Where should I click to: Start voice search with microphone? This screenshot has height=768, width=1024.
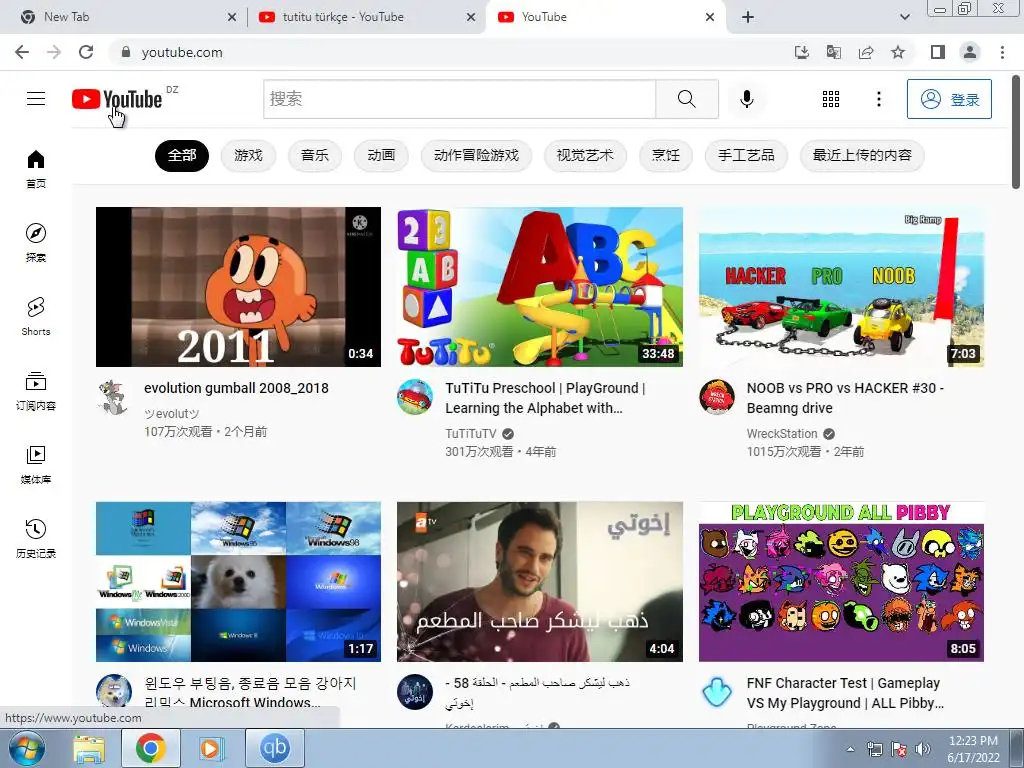[x=746, y=99]
